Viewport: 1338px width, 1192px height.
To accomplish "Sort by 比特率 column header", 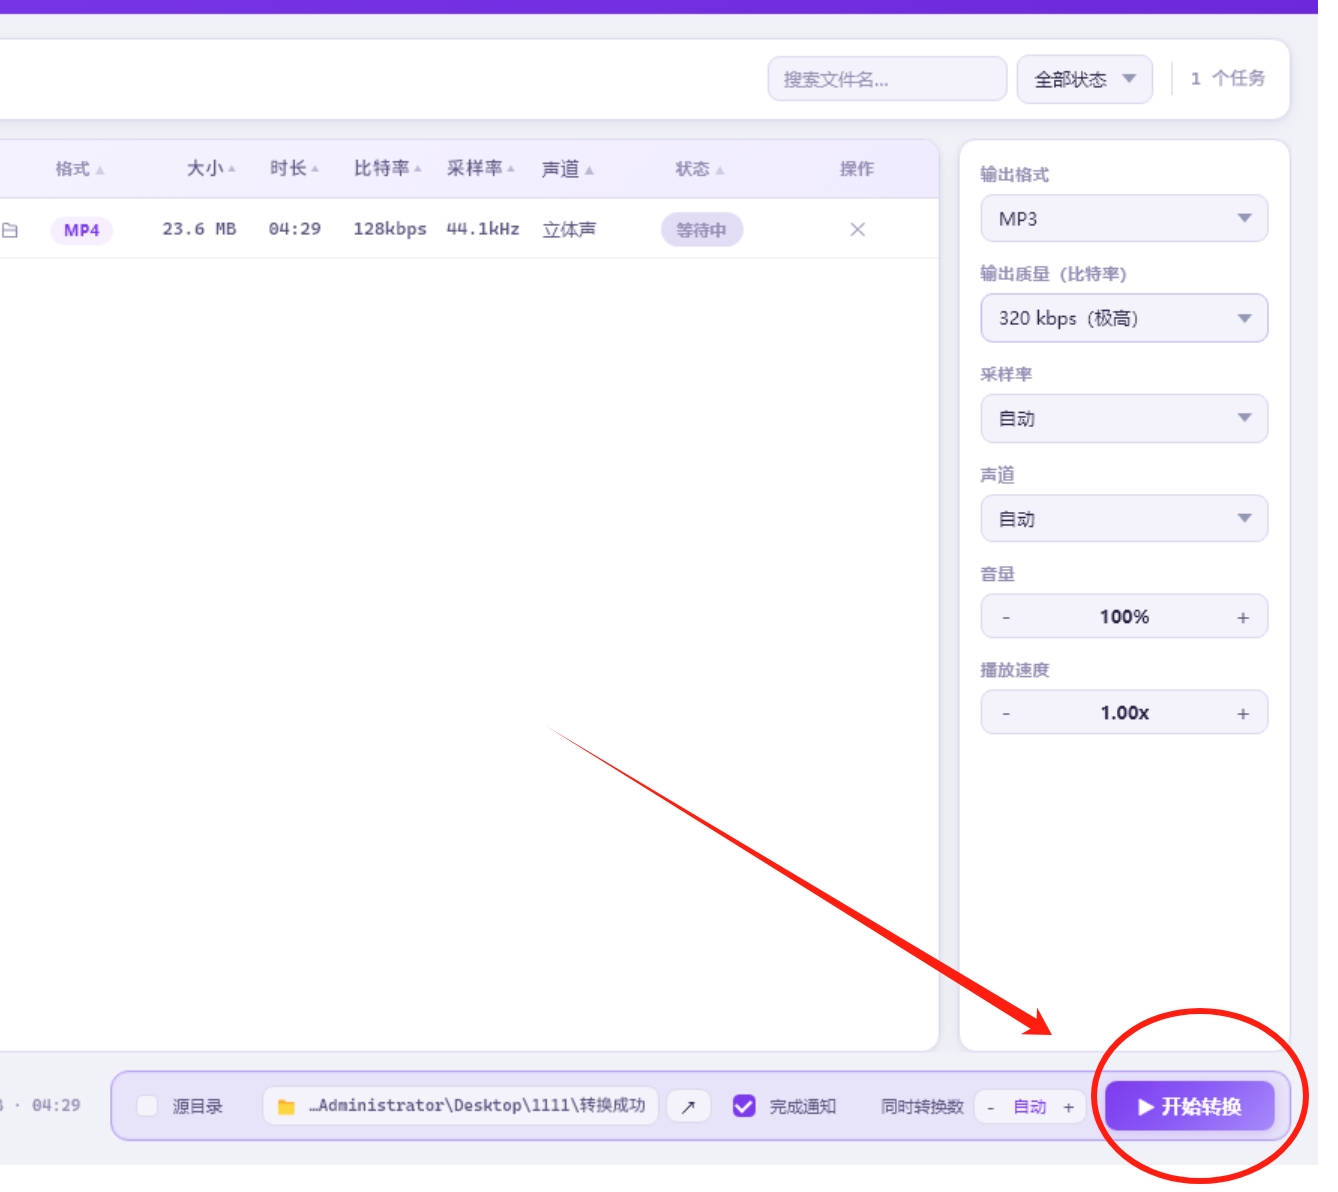I will (388, 169).
